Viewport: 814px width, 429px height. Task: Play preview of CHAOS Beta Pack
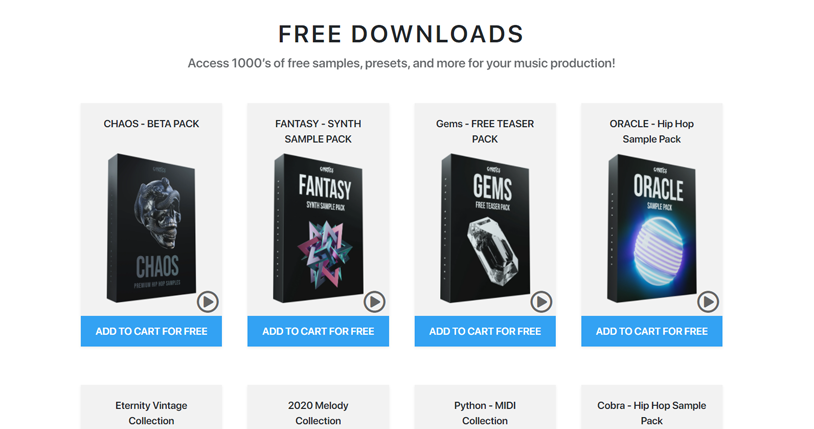pos(208,302)
